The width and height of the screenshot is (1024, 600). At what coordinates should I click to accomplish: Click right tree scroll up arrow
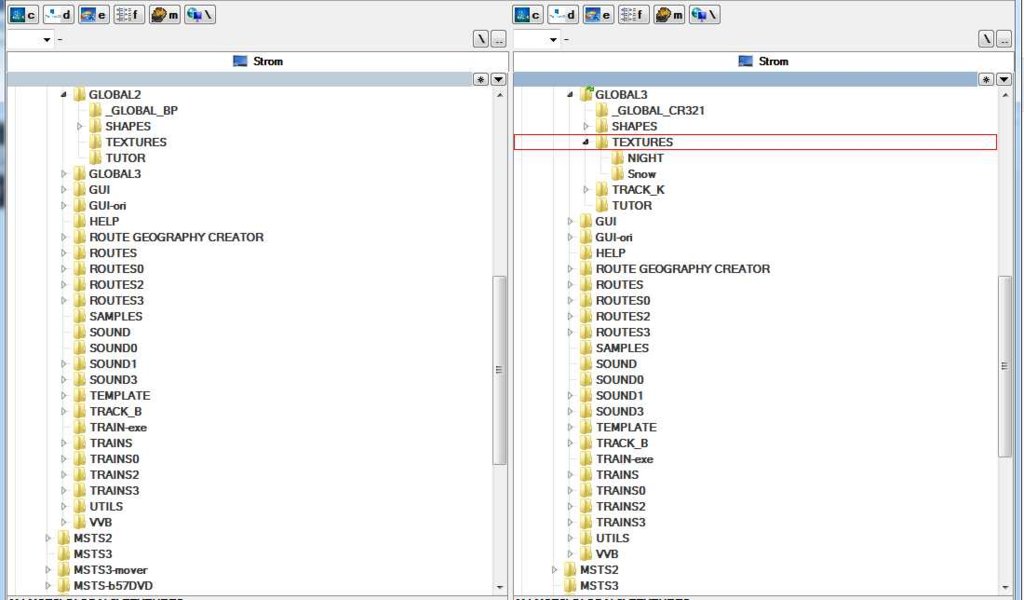pyautogui.click(x=1005, y=95)
